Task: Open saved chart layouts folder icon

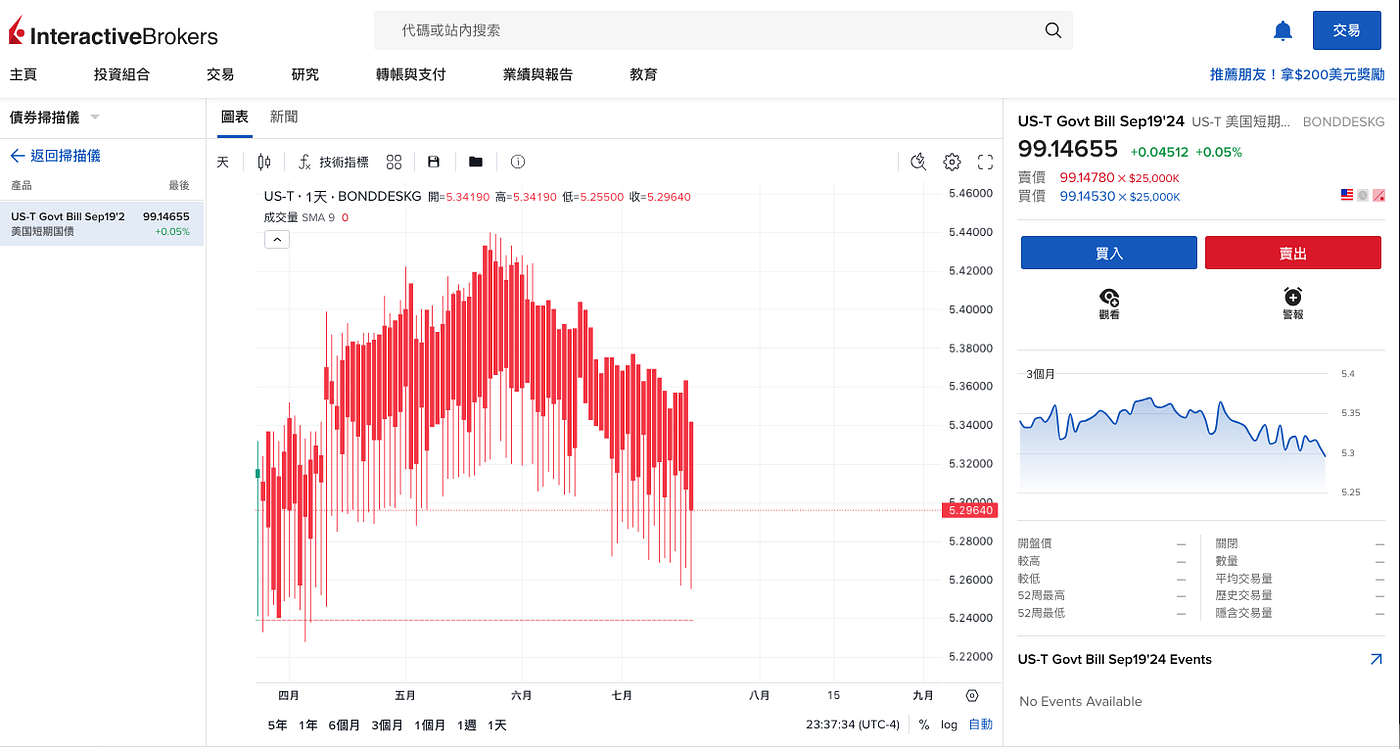Action: click(476, 162)
